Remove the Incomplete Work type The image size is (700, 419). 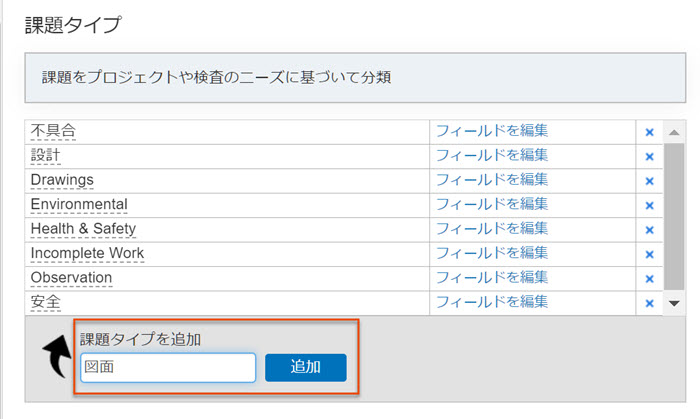click(x=649, y=254)
